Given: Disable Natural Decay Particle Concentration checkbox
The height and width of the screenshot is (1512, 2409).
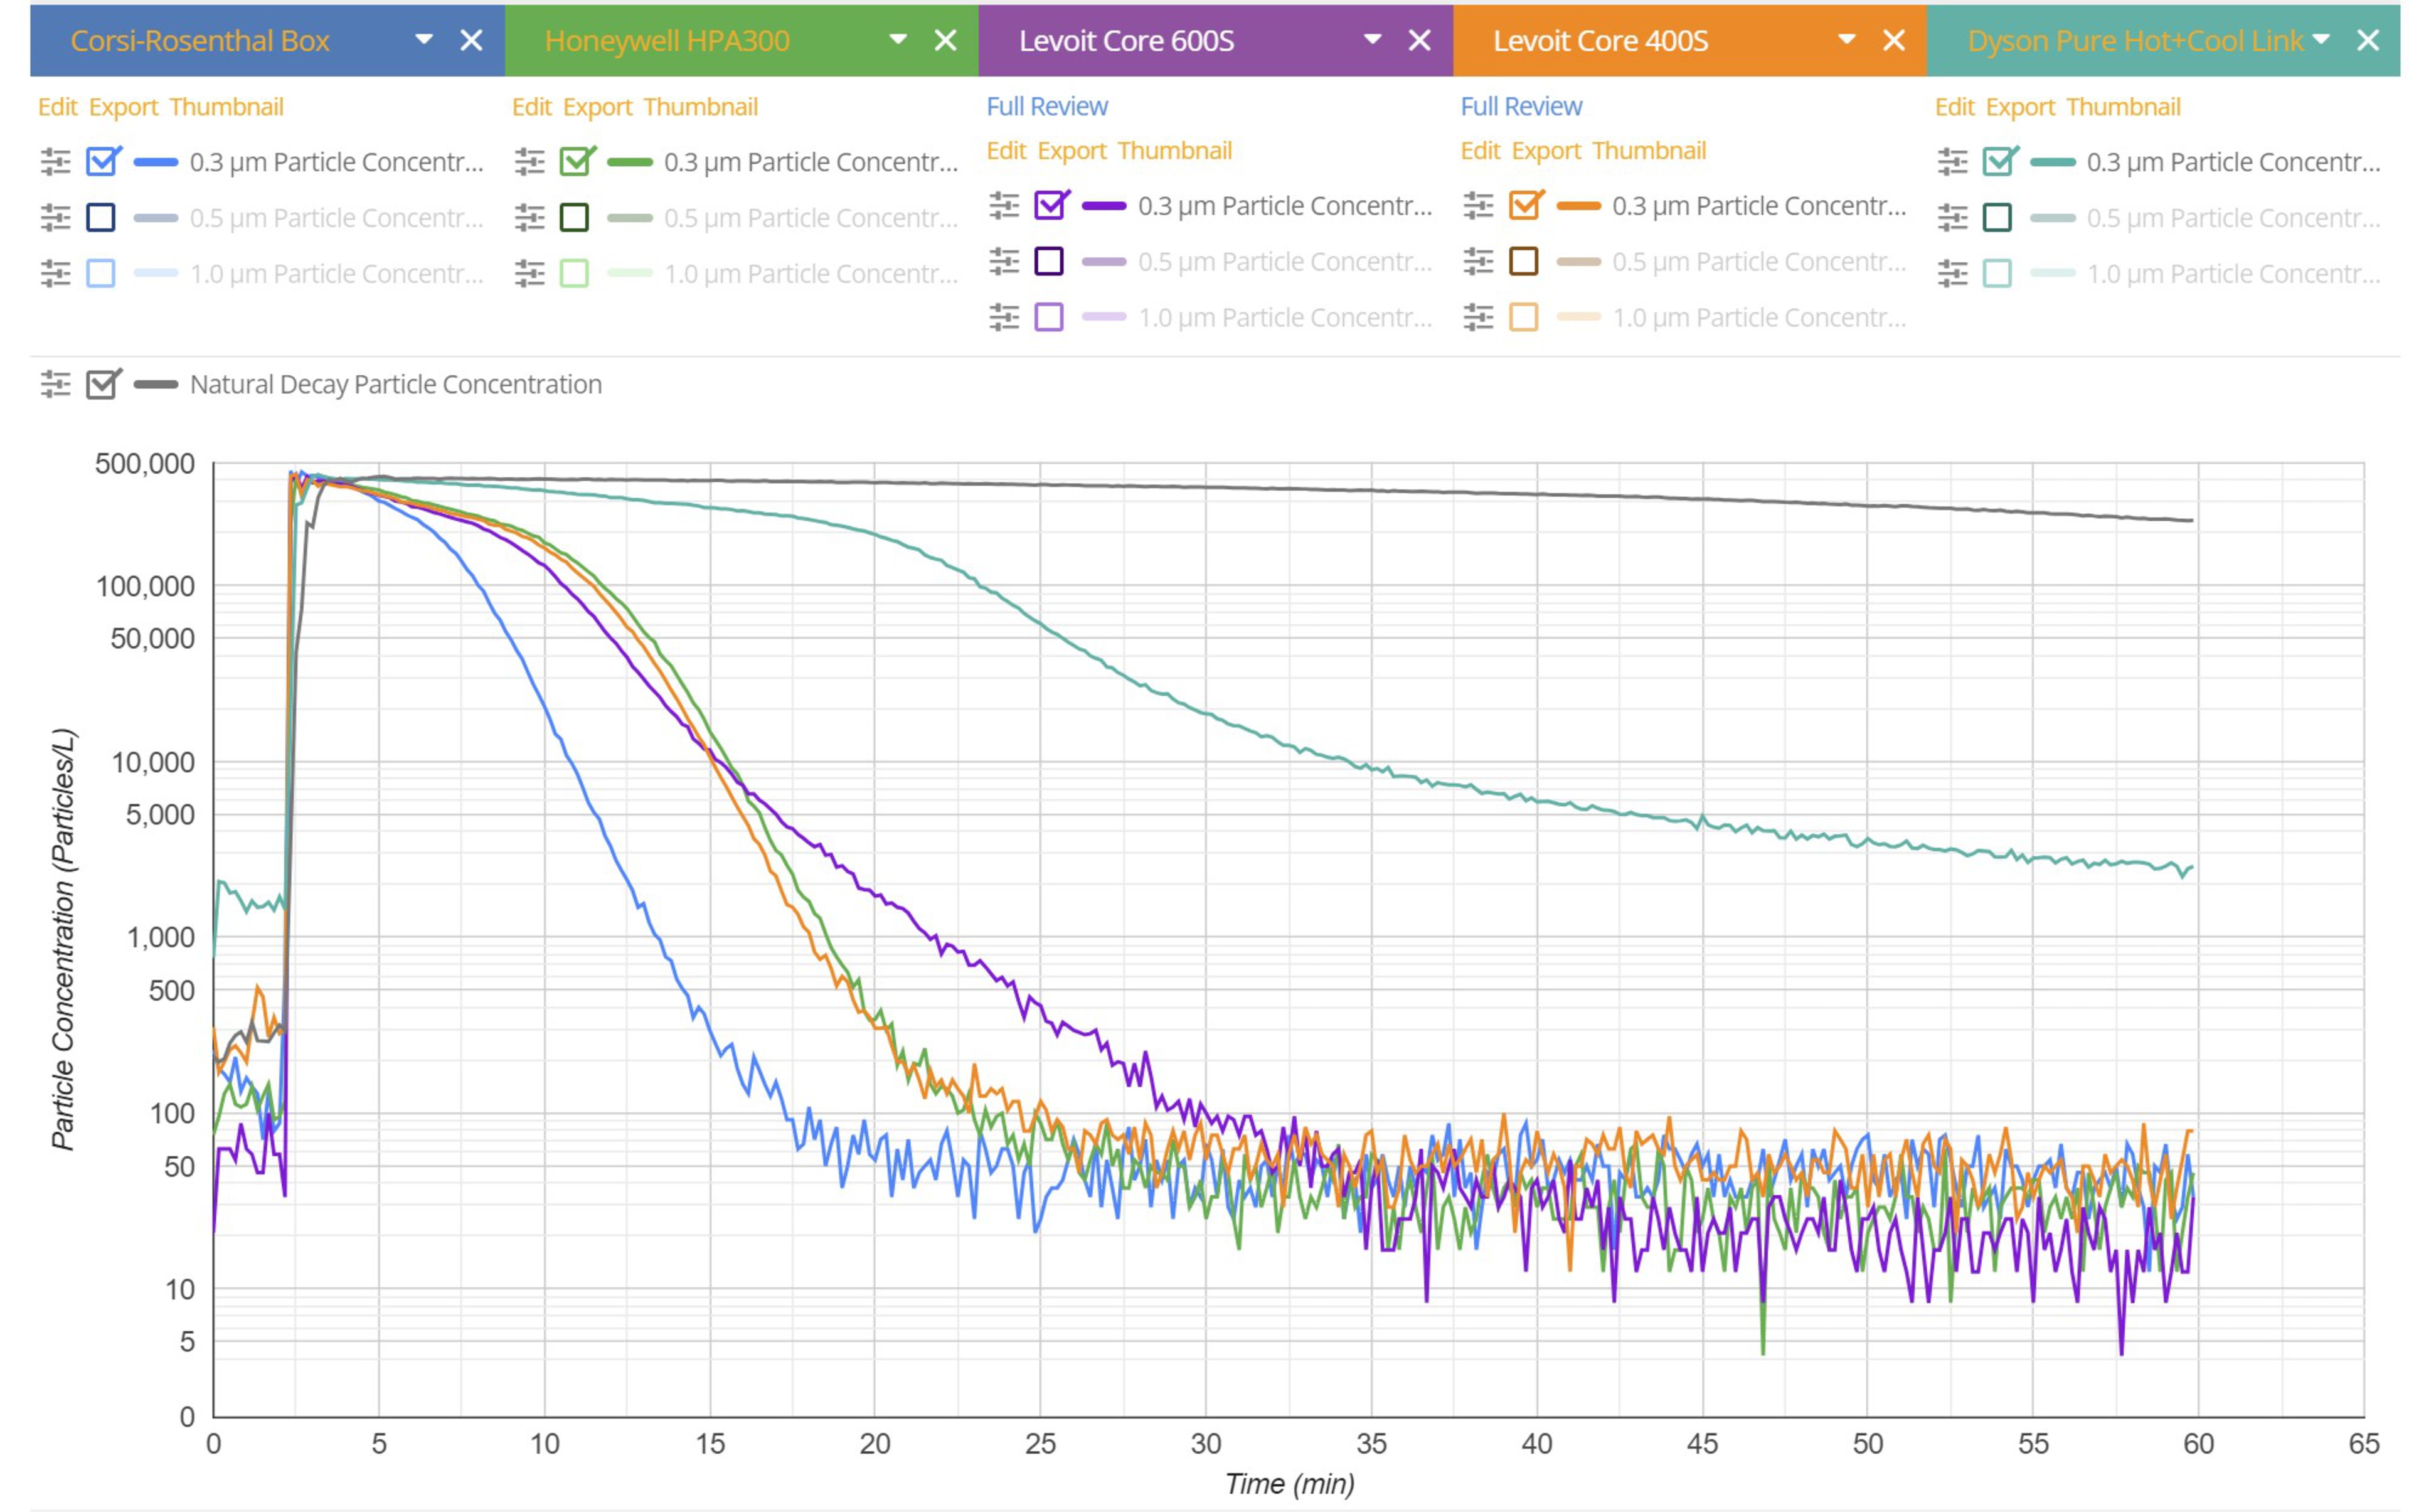Looking at the screenshot, I should coord(102,384).
